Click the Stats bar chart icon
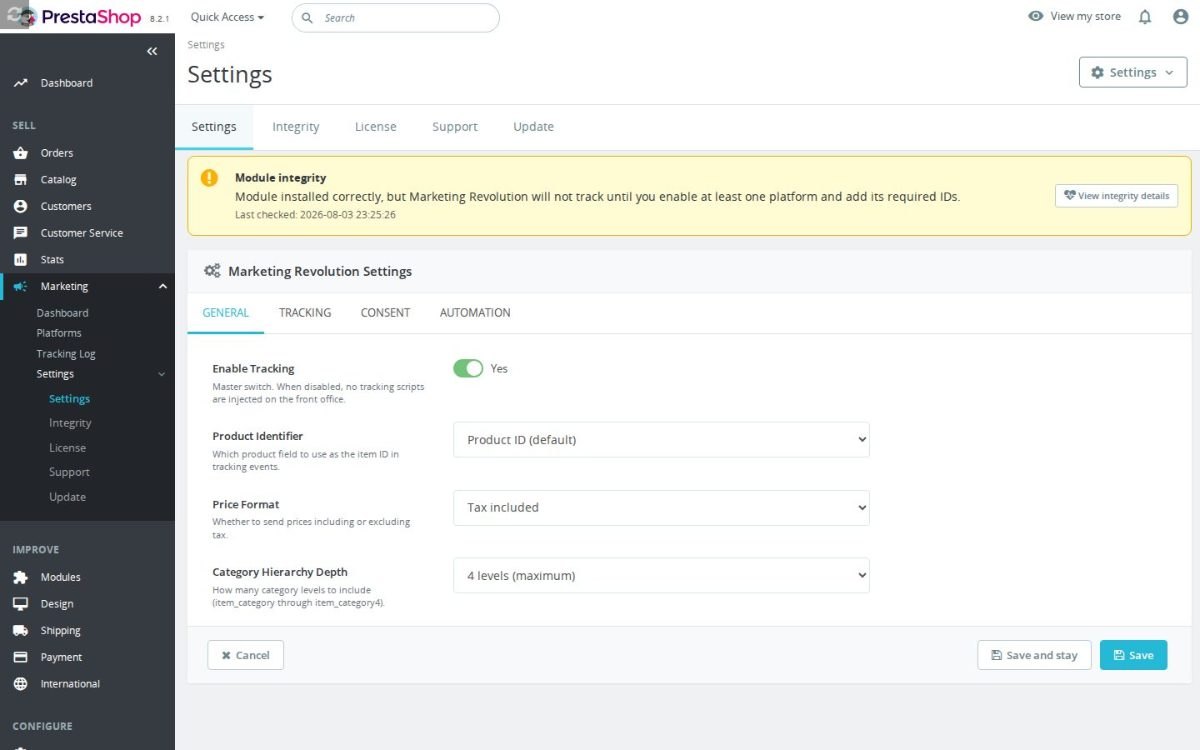 20,259
